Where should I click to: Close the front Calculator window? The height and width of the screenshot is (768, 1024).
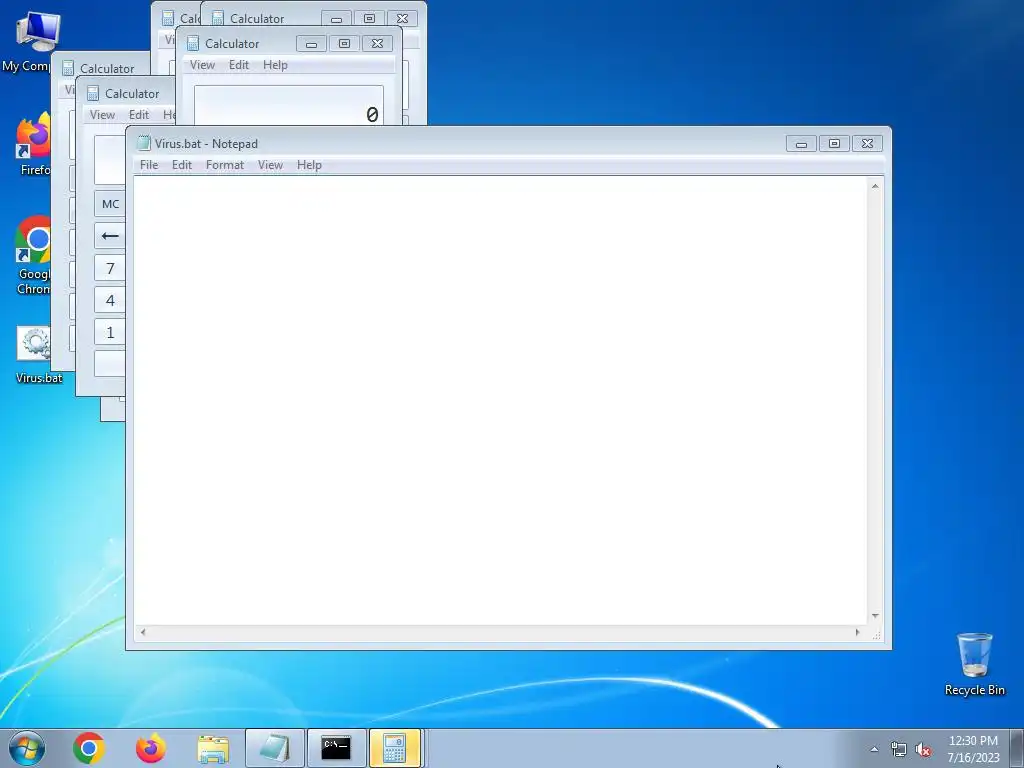click(x=377, y=44)
